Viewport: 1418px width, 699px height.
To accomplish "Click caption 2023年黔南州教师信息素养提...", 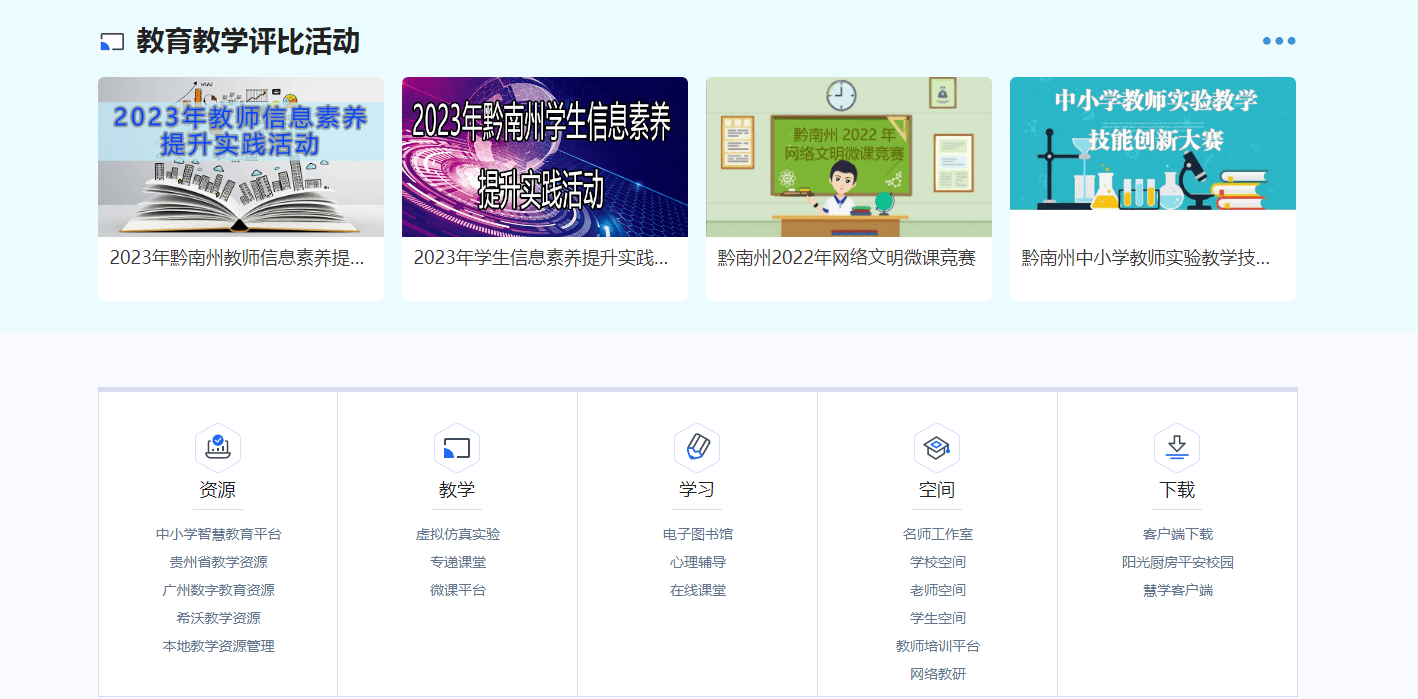I will pos(237,258).
